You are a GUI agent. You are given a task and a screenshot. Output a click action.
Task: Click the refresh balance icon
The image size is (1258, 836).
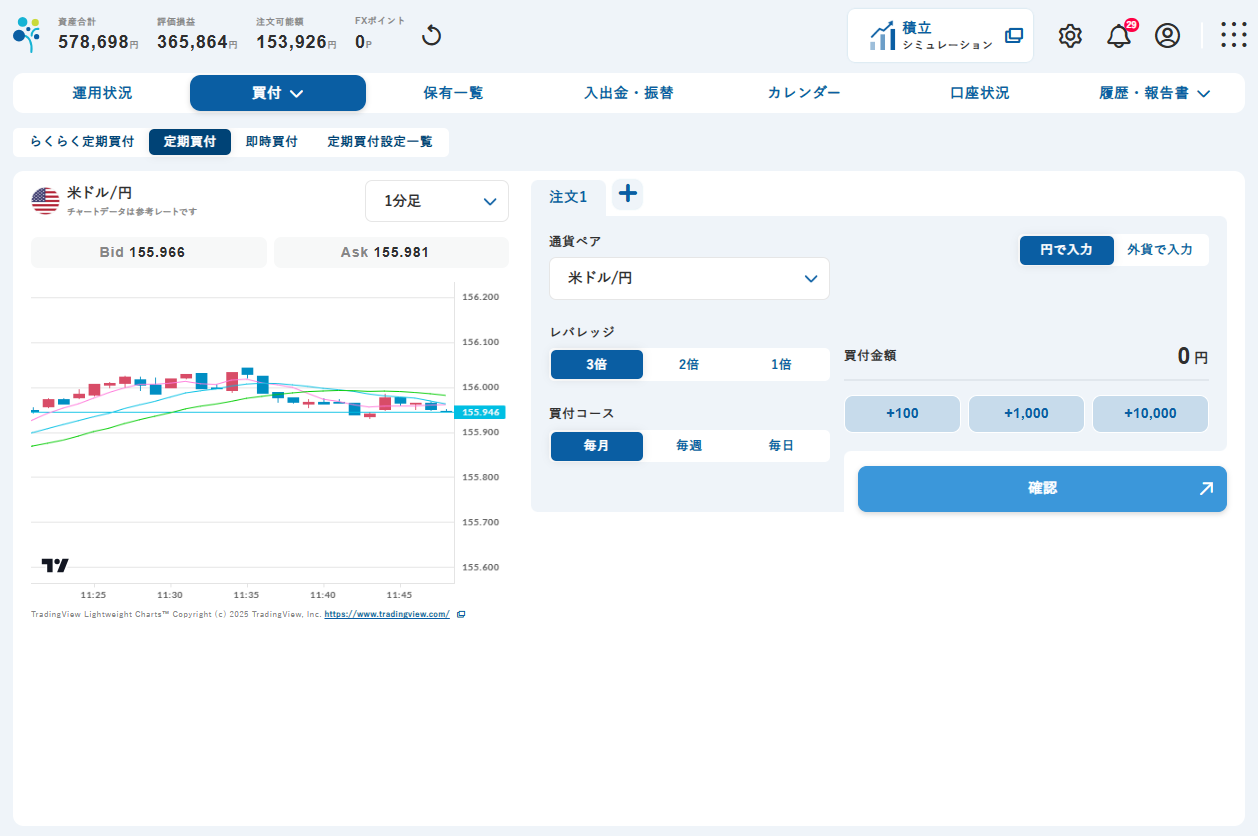coord(431,36)
